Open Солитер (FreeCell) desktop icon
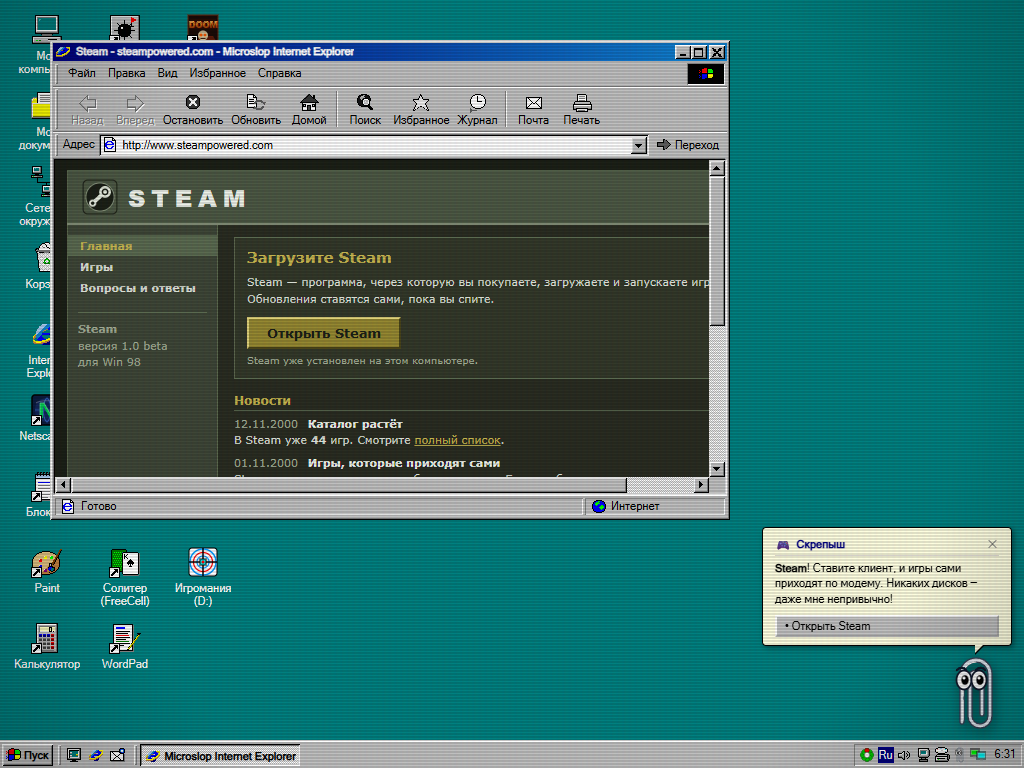 click(x=125, y=579)
